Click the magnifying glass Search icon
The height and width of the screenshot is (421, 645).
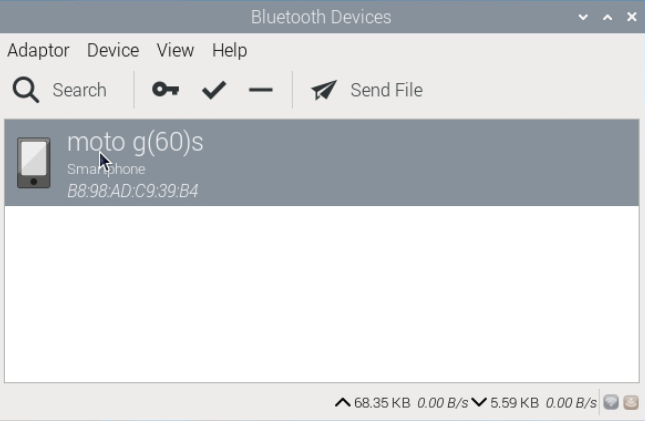(x=26, y=90)
